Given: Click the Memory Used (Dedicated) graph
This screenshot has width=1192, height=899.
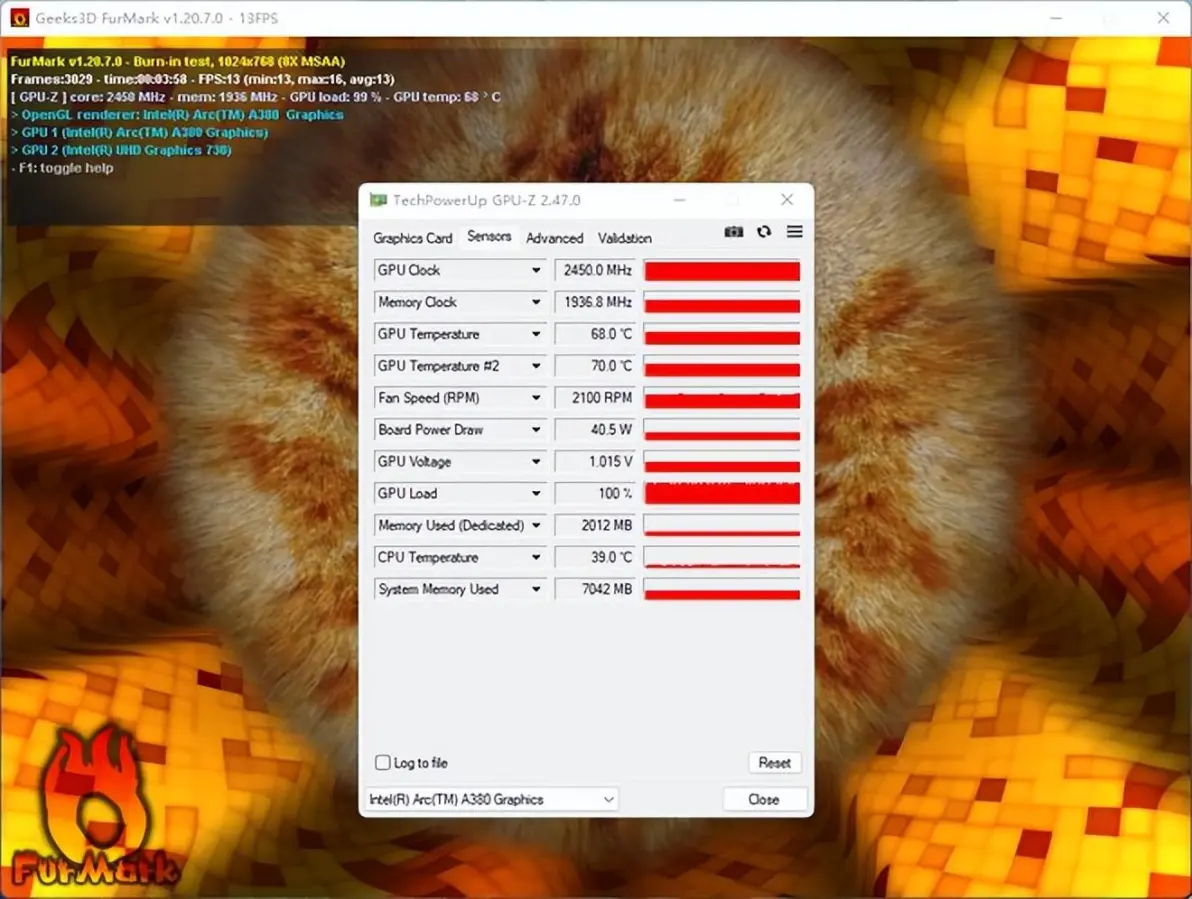Looking at the screenshot, I should tap(722, 526).
